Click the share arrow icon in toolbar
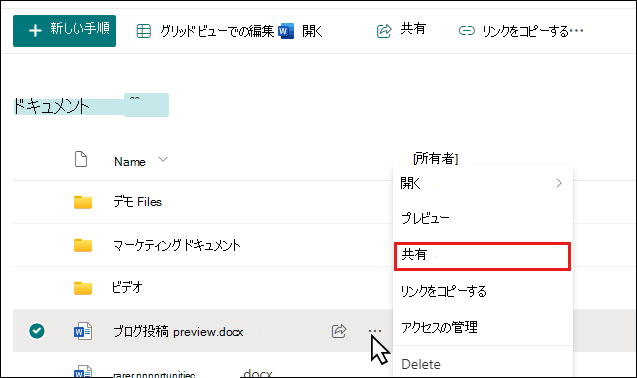The width and height of the screenshot is (637, 378). point(384,31)
